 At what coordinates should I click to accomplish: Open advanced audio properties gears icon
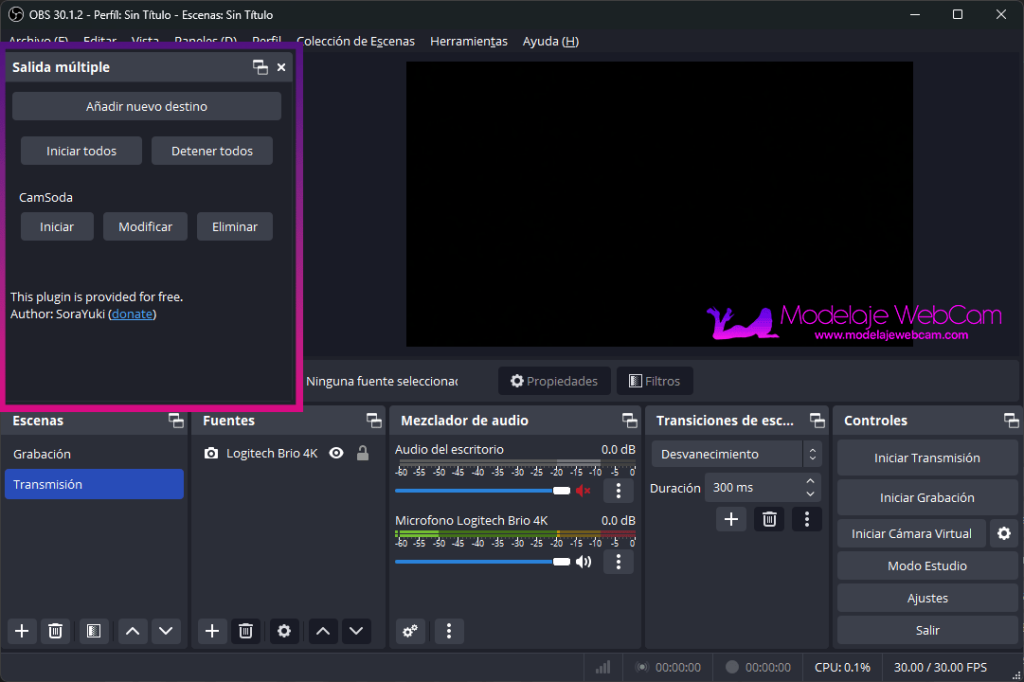[410, 631]
